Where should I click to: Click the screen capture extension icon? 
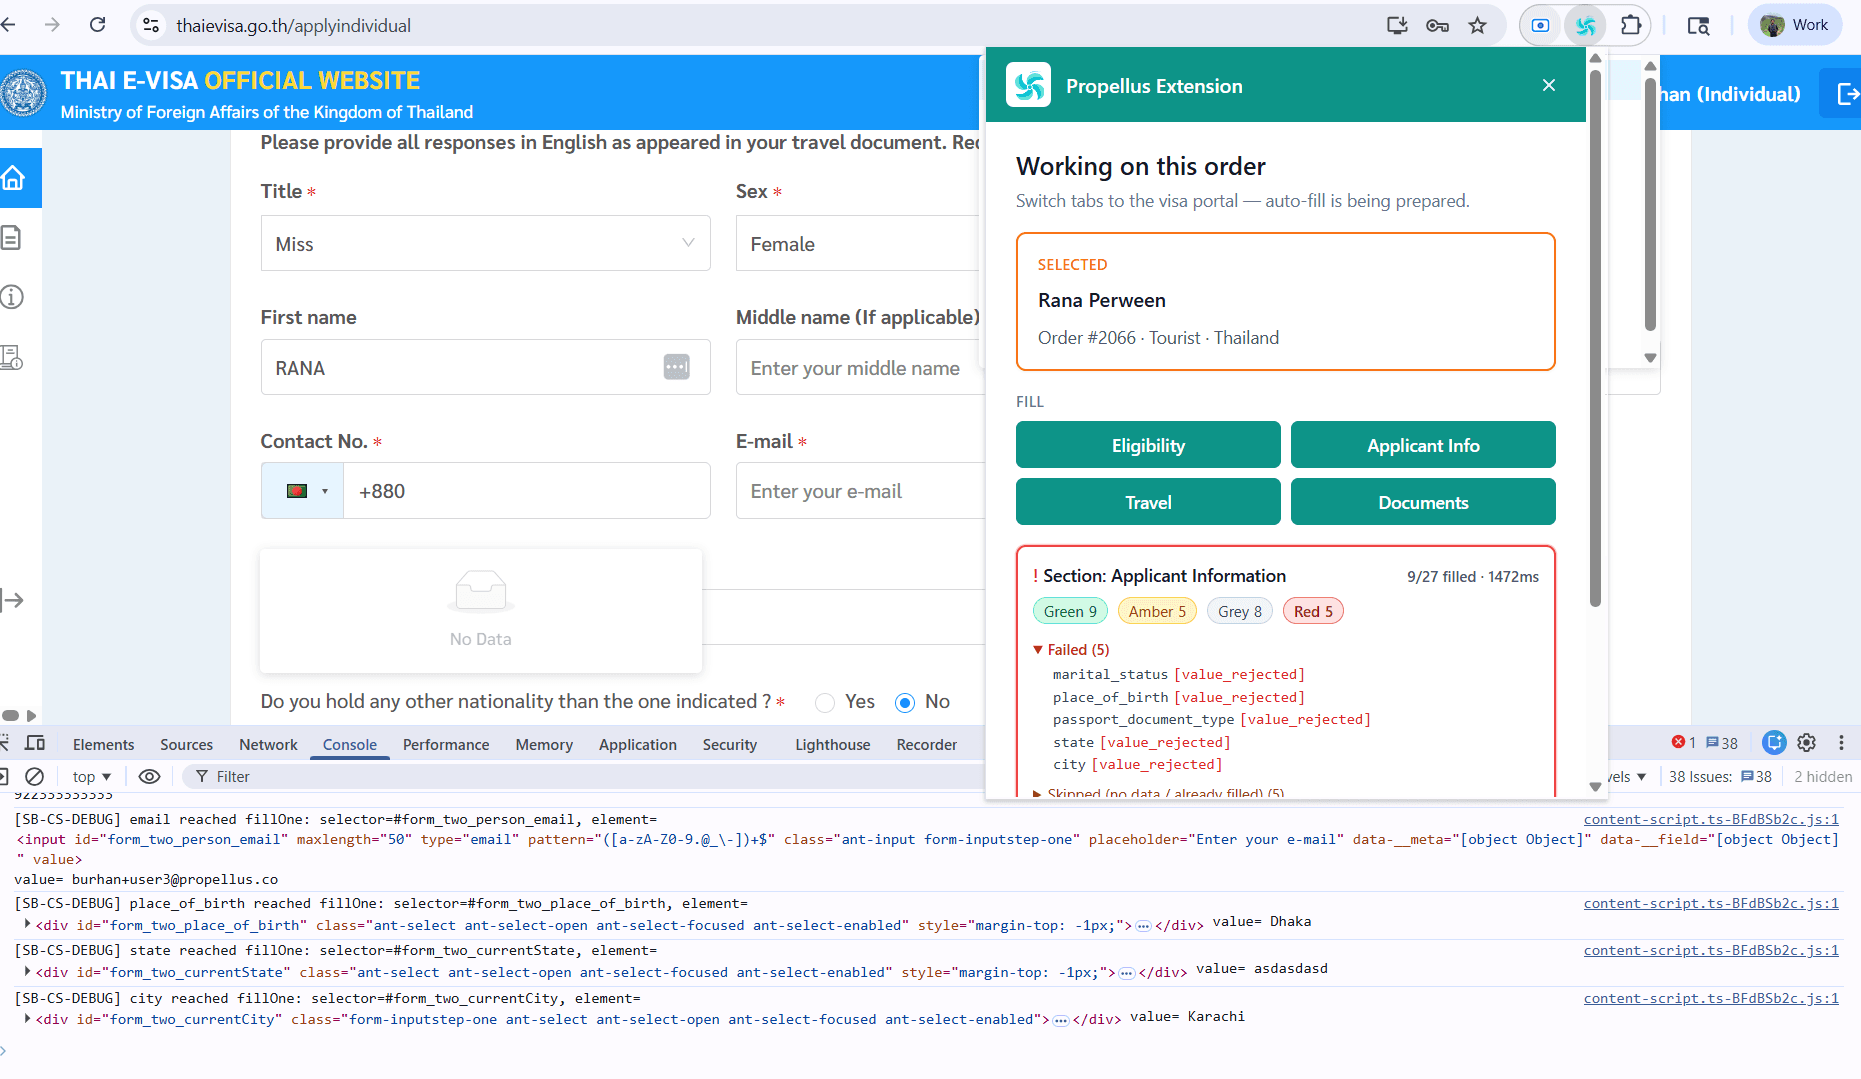point(1541,25)
